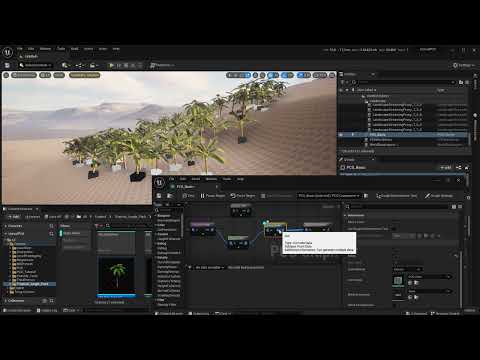Click the static mesh thumbnail in the PCG details
The height and width of the screenshot is (360, 480).
pyautogui.click(x=398, y=281)
